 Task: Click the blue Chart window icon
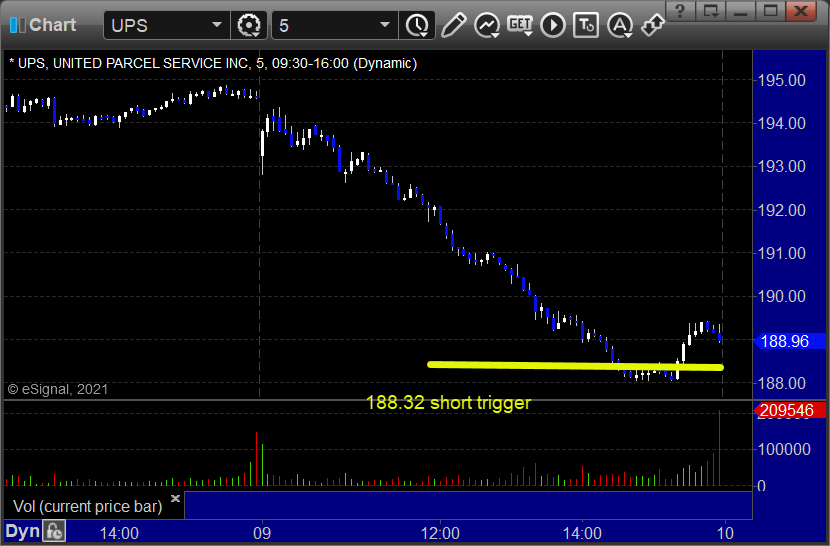[x=17, y=25]
